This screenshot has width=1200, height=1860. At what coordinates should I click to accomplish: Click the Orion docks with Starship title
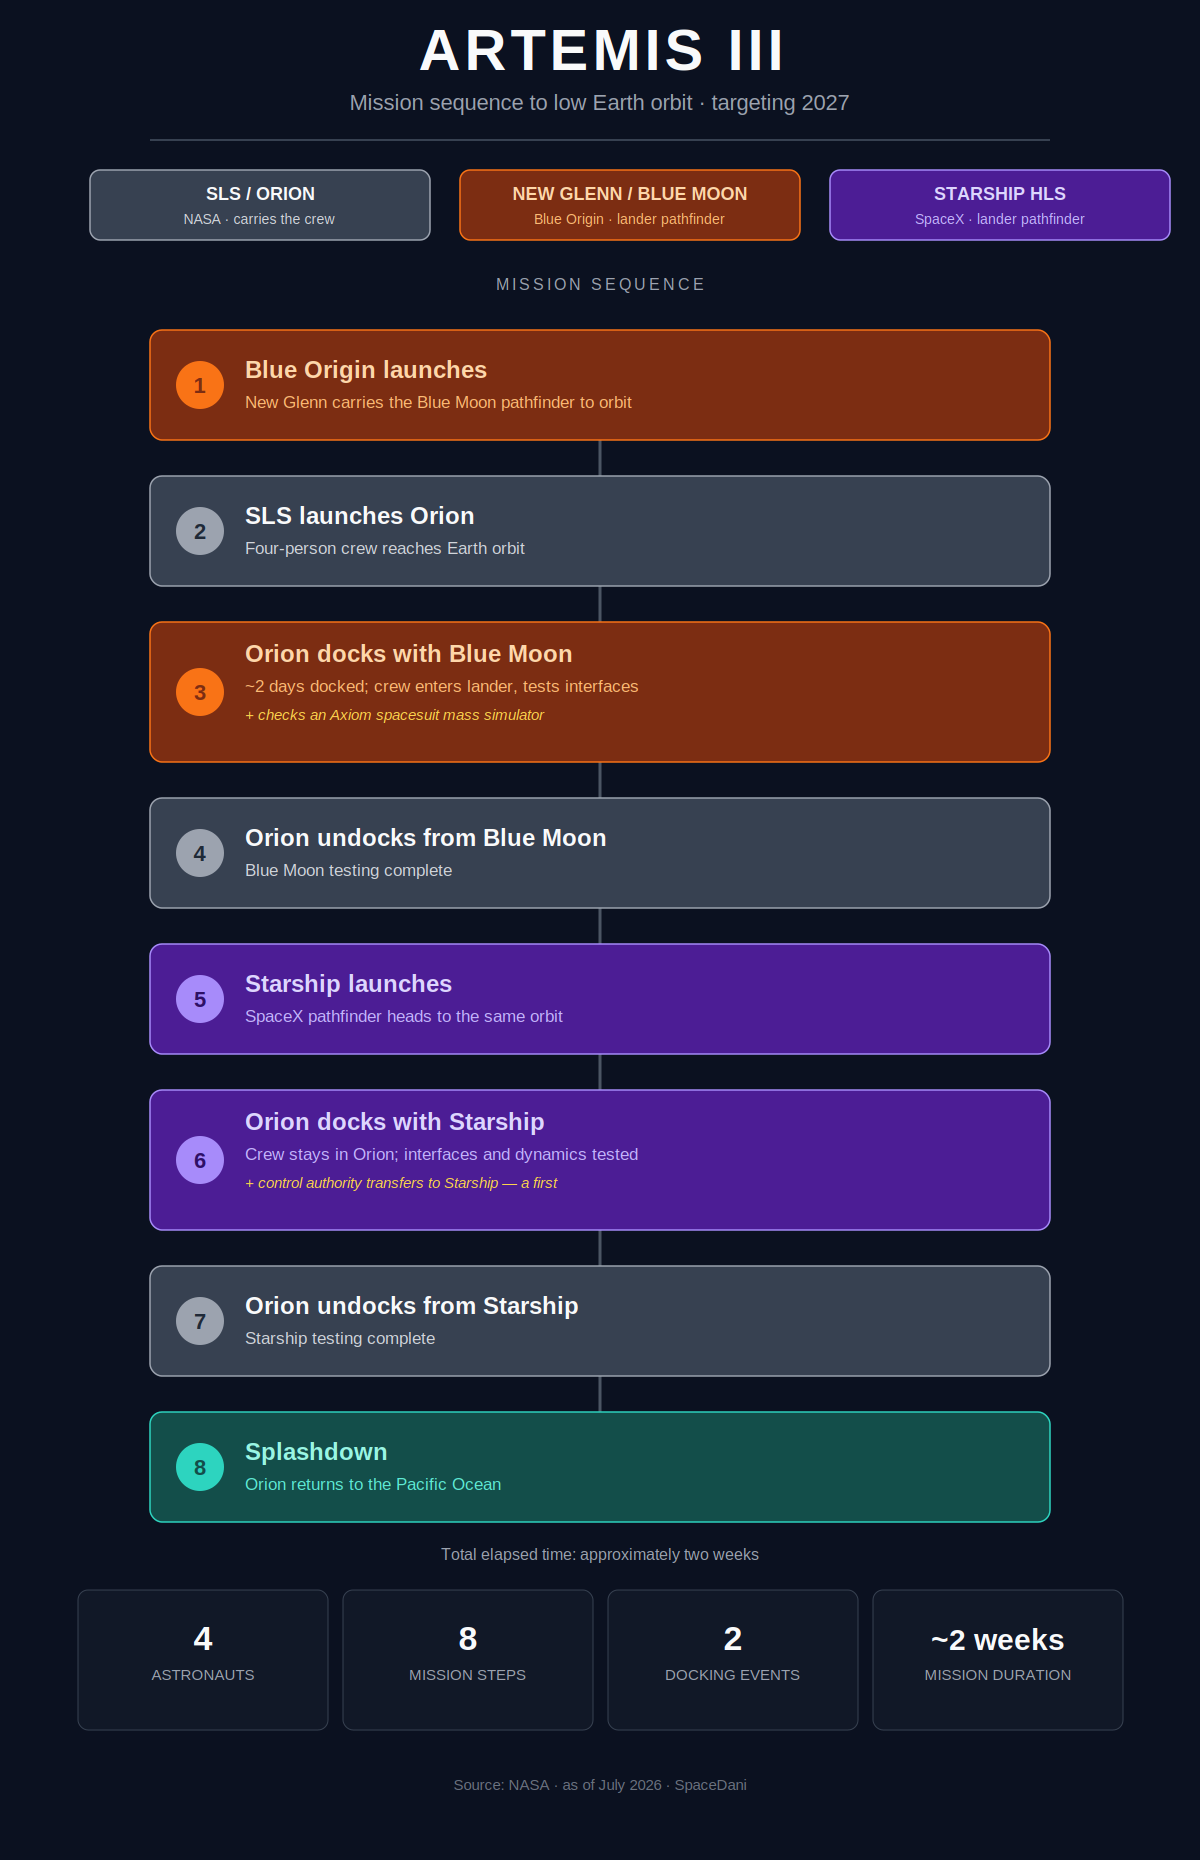click(395, 1122)
